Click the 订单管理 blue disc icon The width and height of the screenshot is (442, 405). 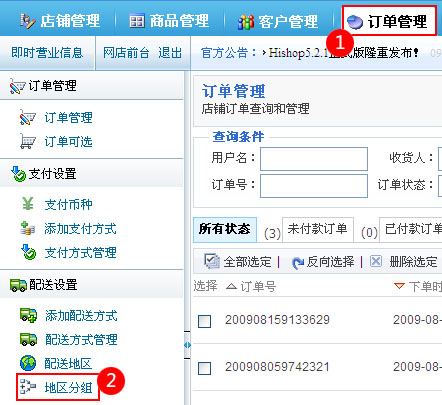pos(354,22)
